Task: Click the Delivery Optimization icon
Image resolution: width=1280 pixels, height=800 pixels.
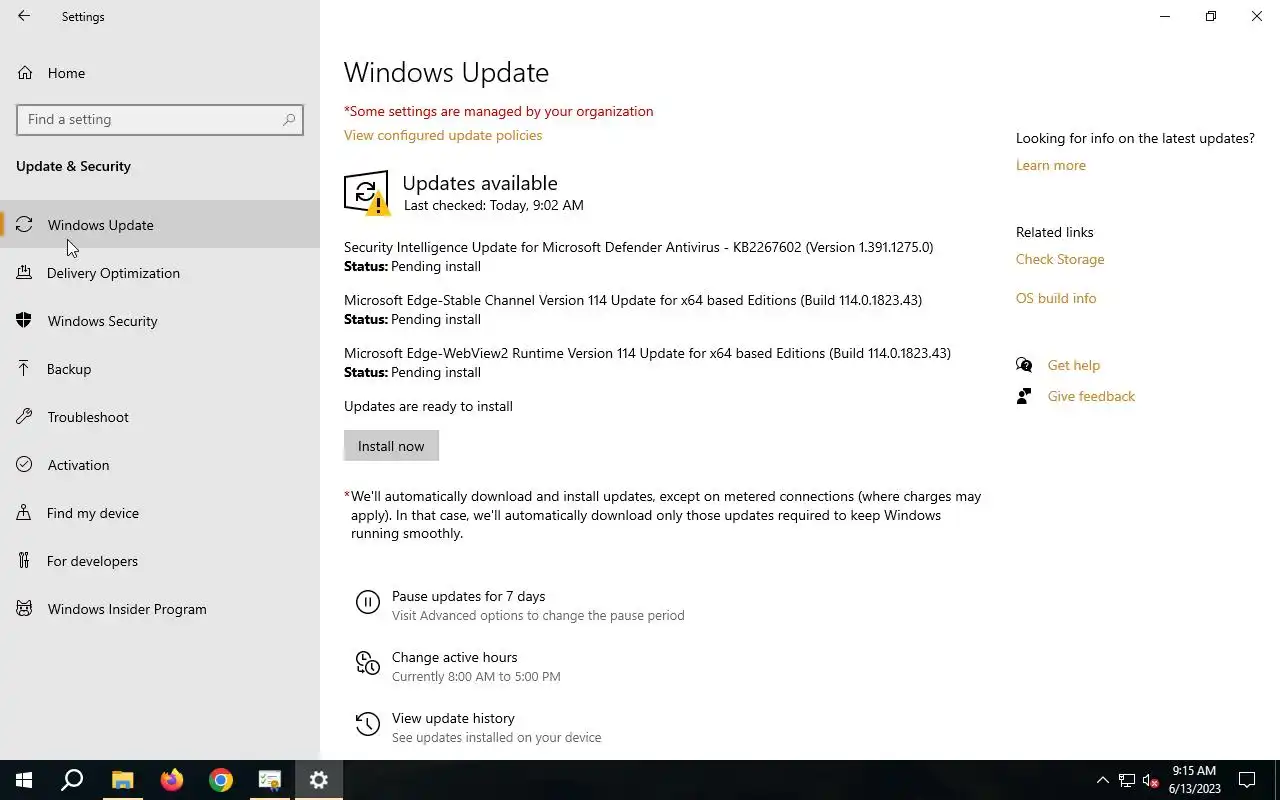Action: [x=24, y=273]
